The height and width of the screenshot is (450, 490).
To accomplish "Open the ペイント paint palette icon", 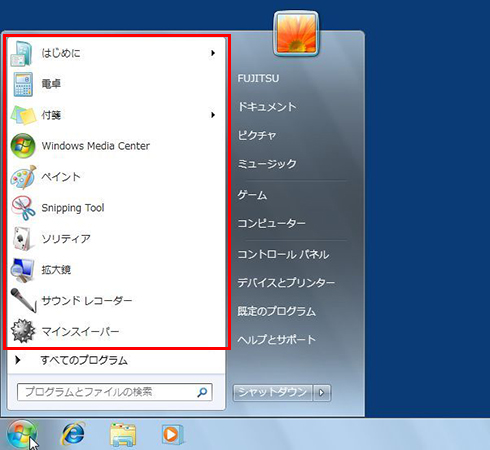I will pyautogui.click(x=23, y=177).
